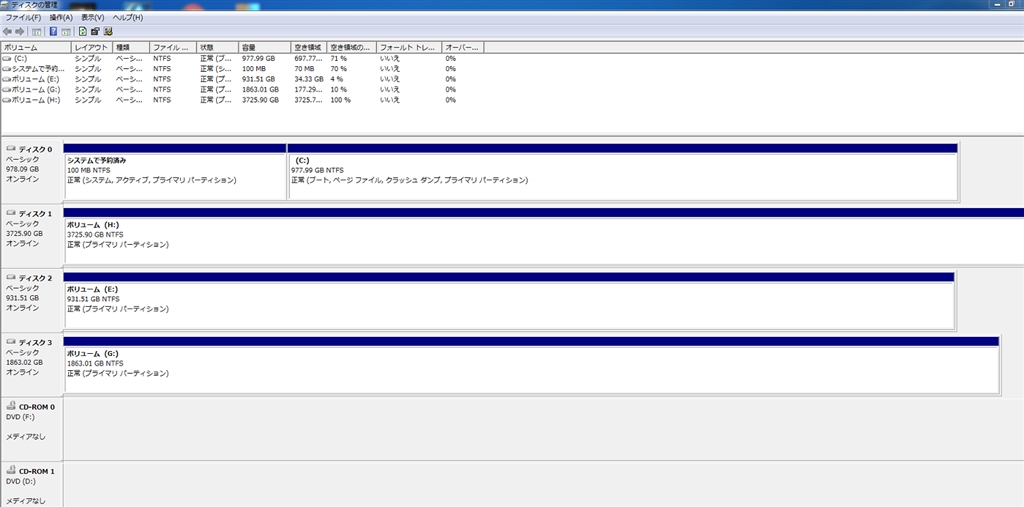Viewport: 1024px width, 507px height.
Task: Sort by the 容量 column header
Action: click(x=264, y=48)
